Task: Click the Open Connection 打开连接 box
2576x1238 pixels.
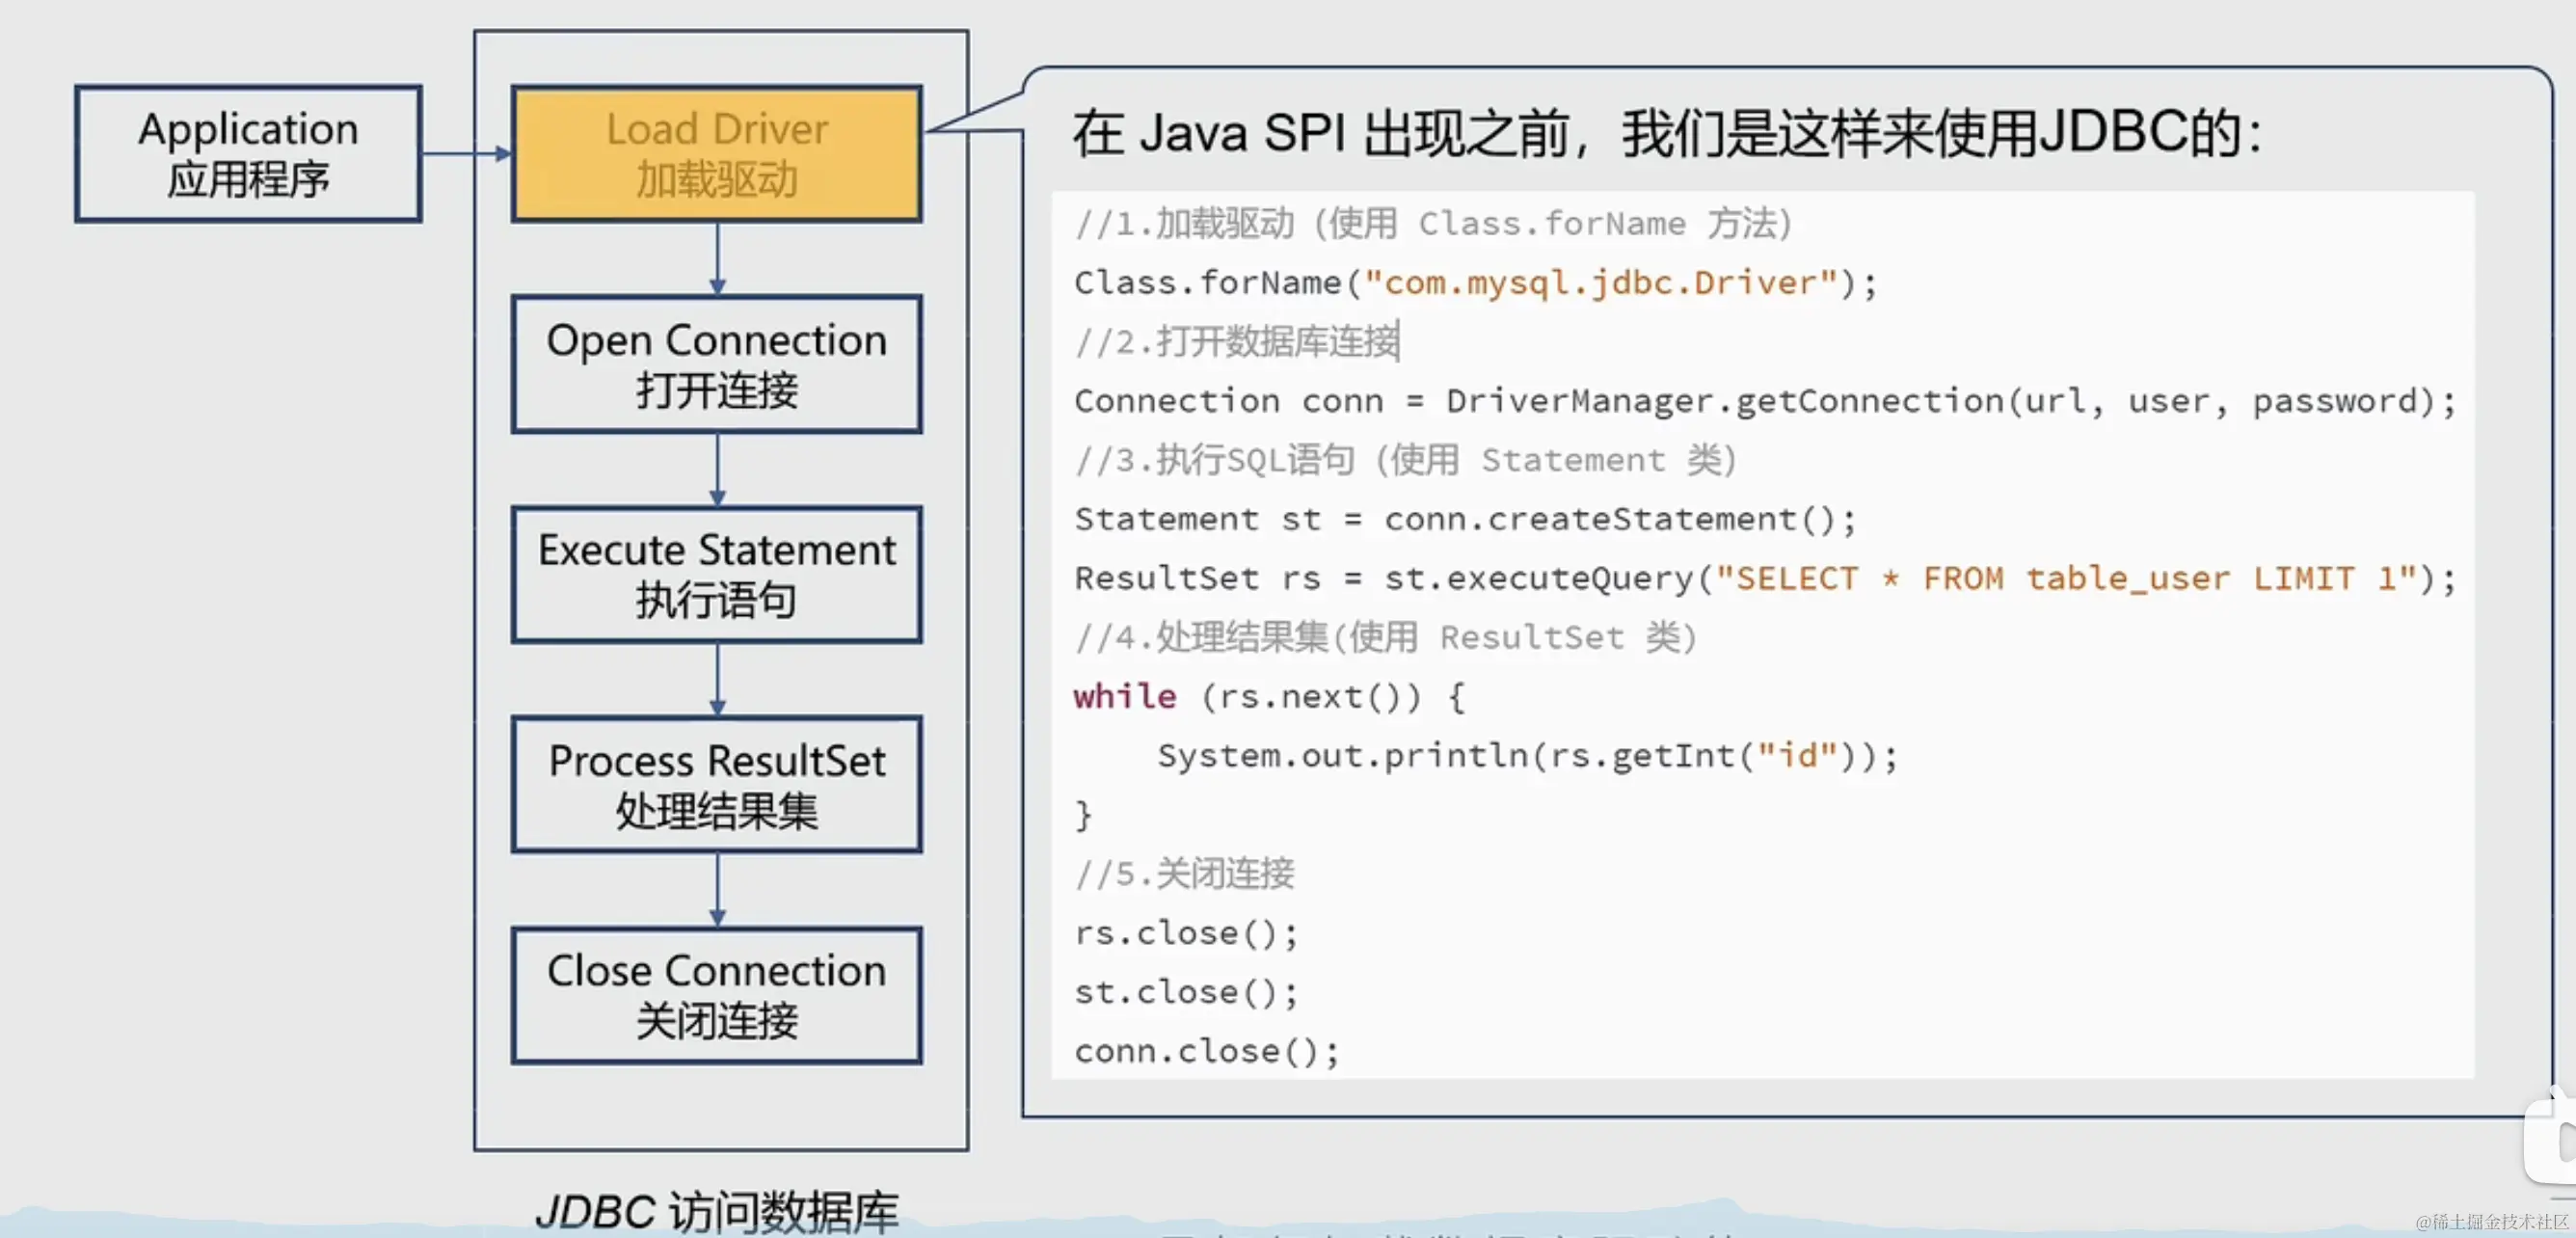Action: tap(716, 363)
